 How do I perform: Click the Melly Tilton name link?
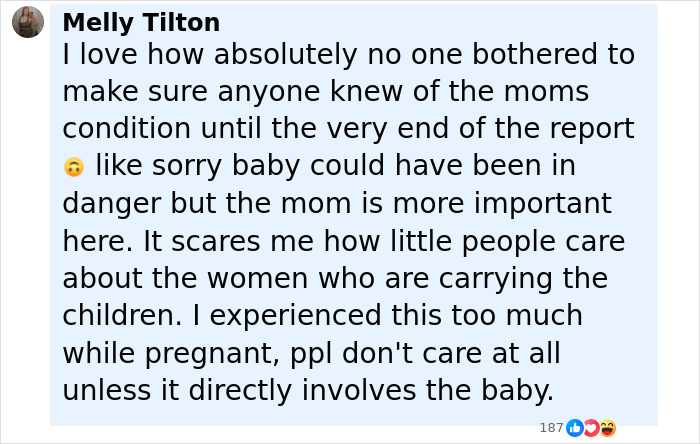click(141, 22)
